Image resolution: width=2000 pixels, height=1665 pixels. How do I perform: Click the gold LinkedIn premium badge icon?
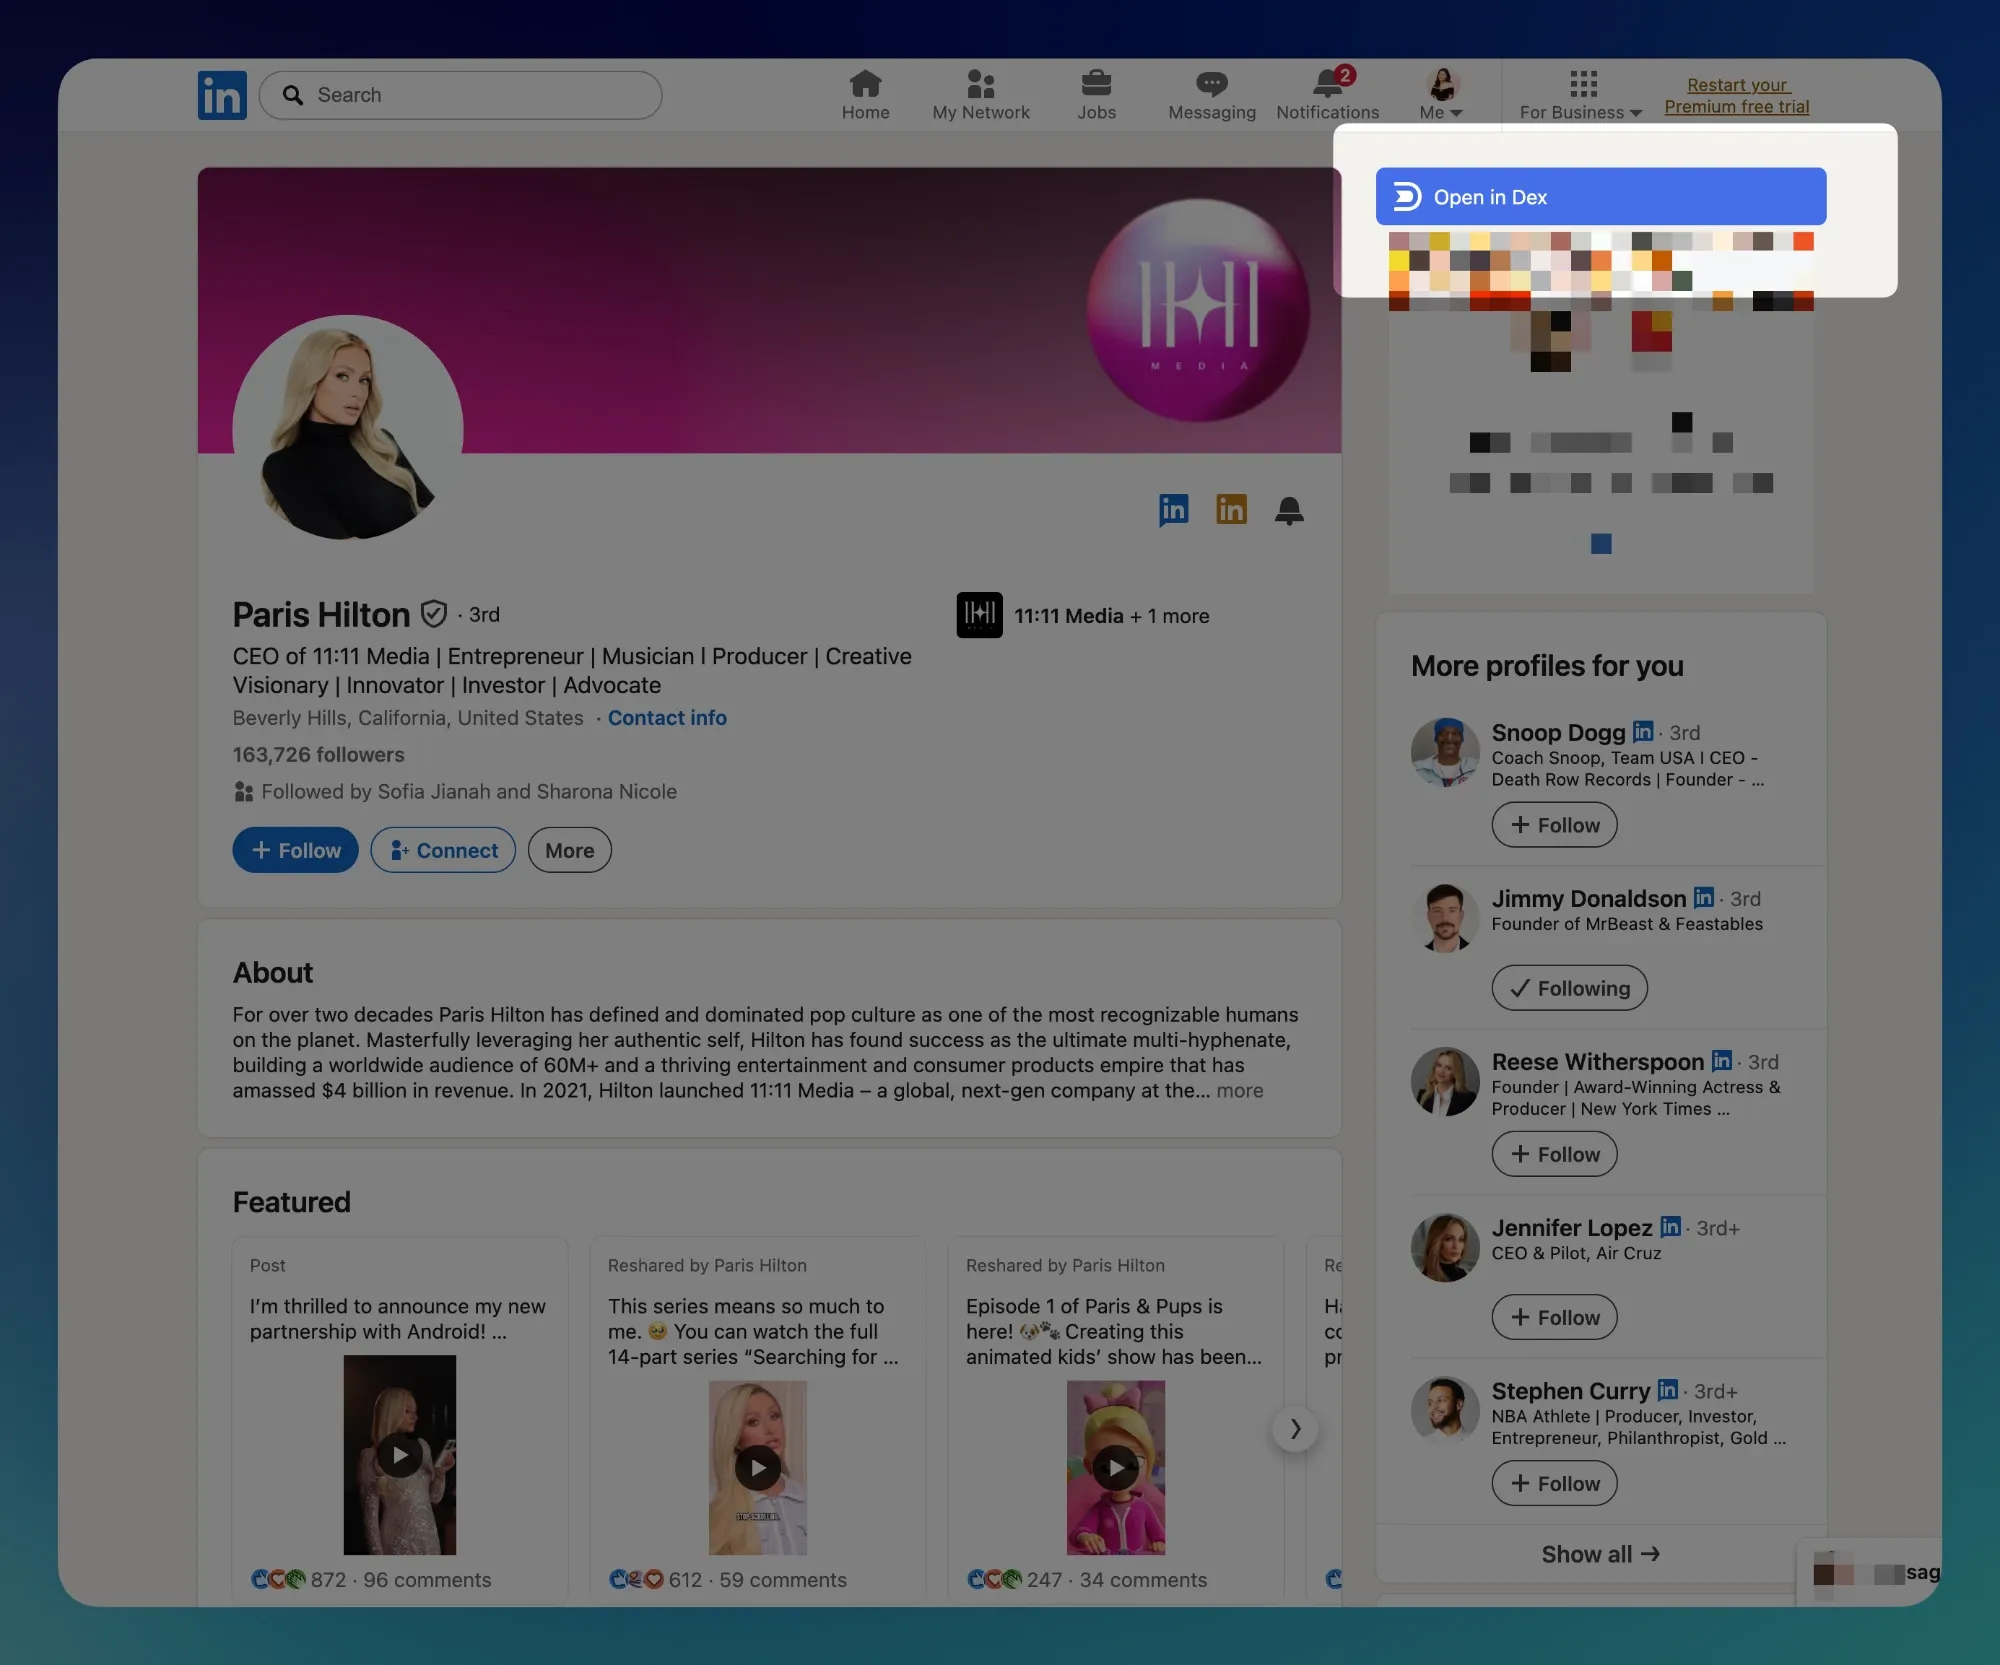[x=1231, y=510]
